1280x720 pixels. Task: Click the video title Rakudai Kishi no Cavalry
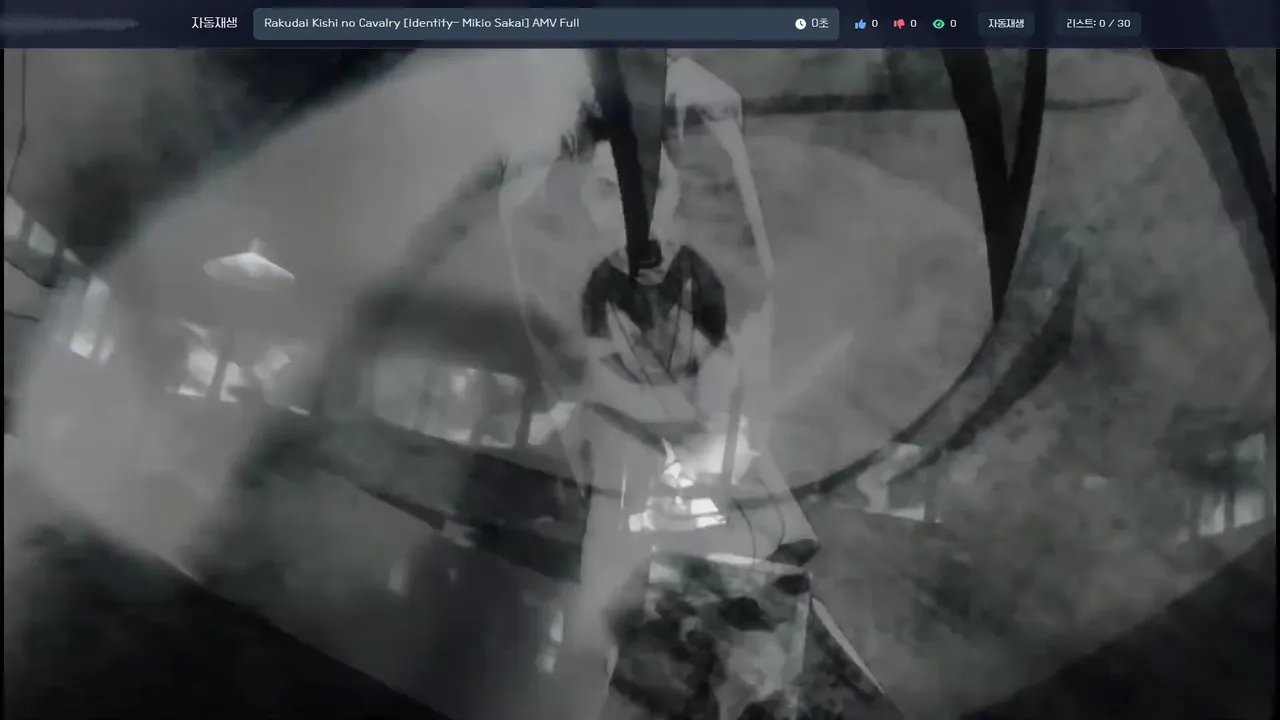(421, 23)
